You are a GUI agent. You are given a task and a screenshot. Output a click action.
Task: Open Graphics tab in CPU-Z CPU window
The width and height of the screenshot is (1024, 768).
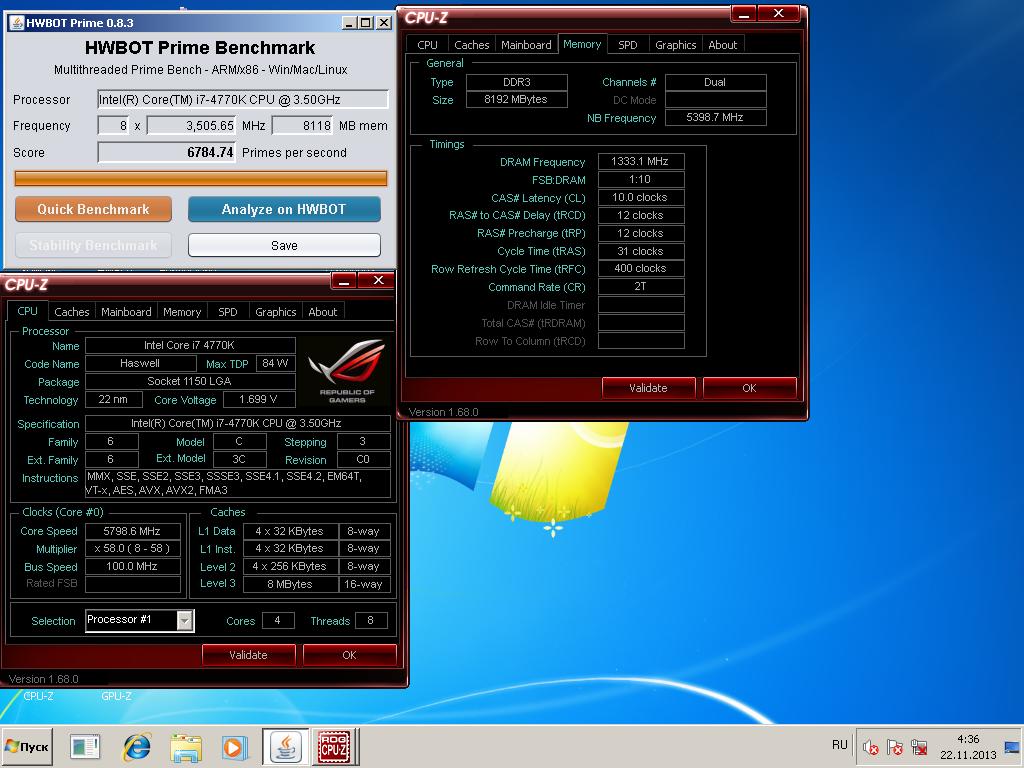pyautogui.click(x=276, y=312)
